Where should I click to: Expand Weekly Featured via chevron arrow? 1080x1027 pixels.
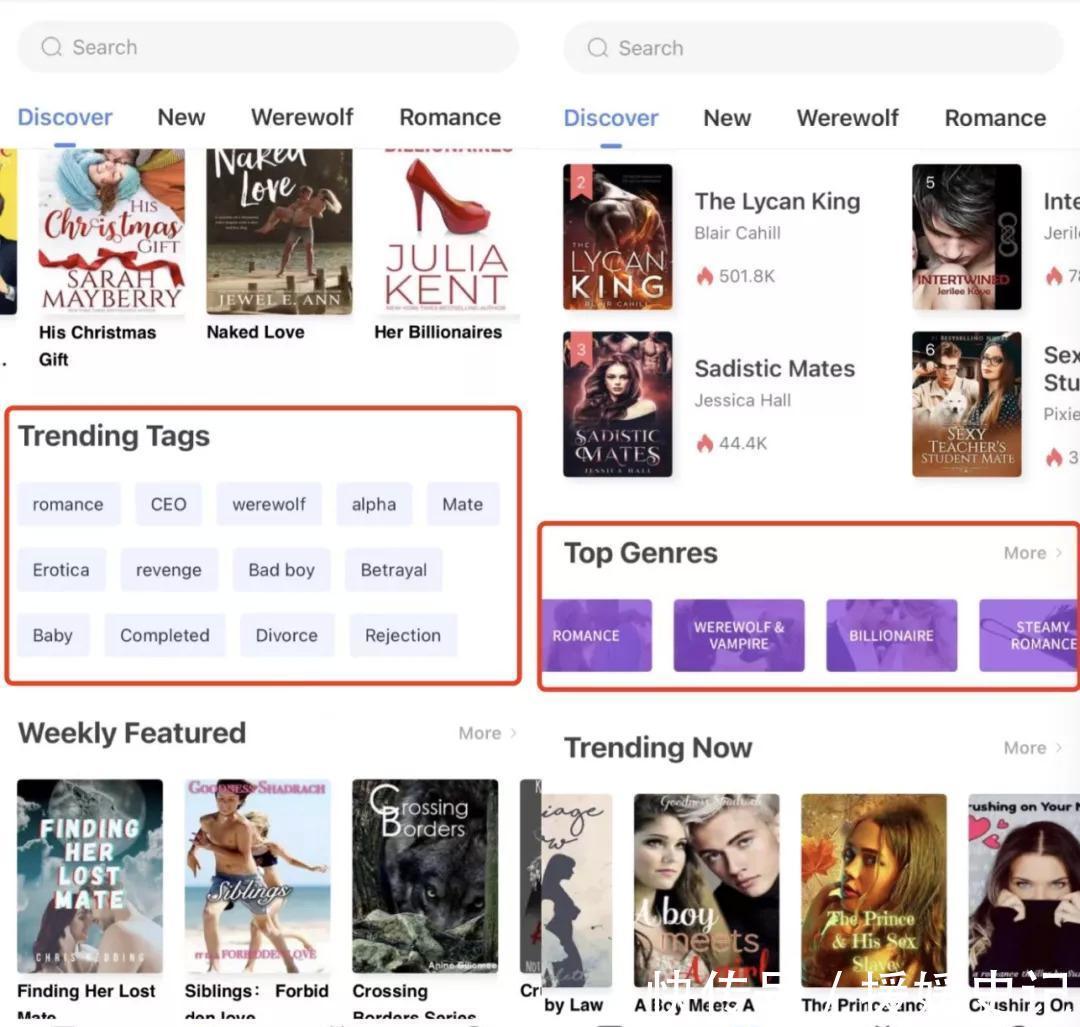pos(513,733)
